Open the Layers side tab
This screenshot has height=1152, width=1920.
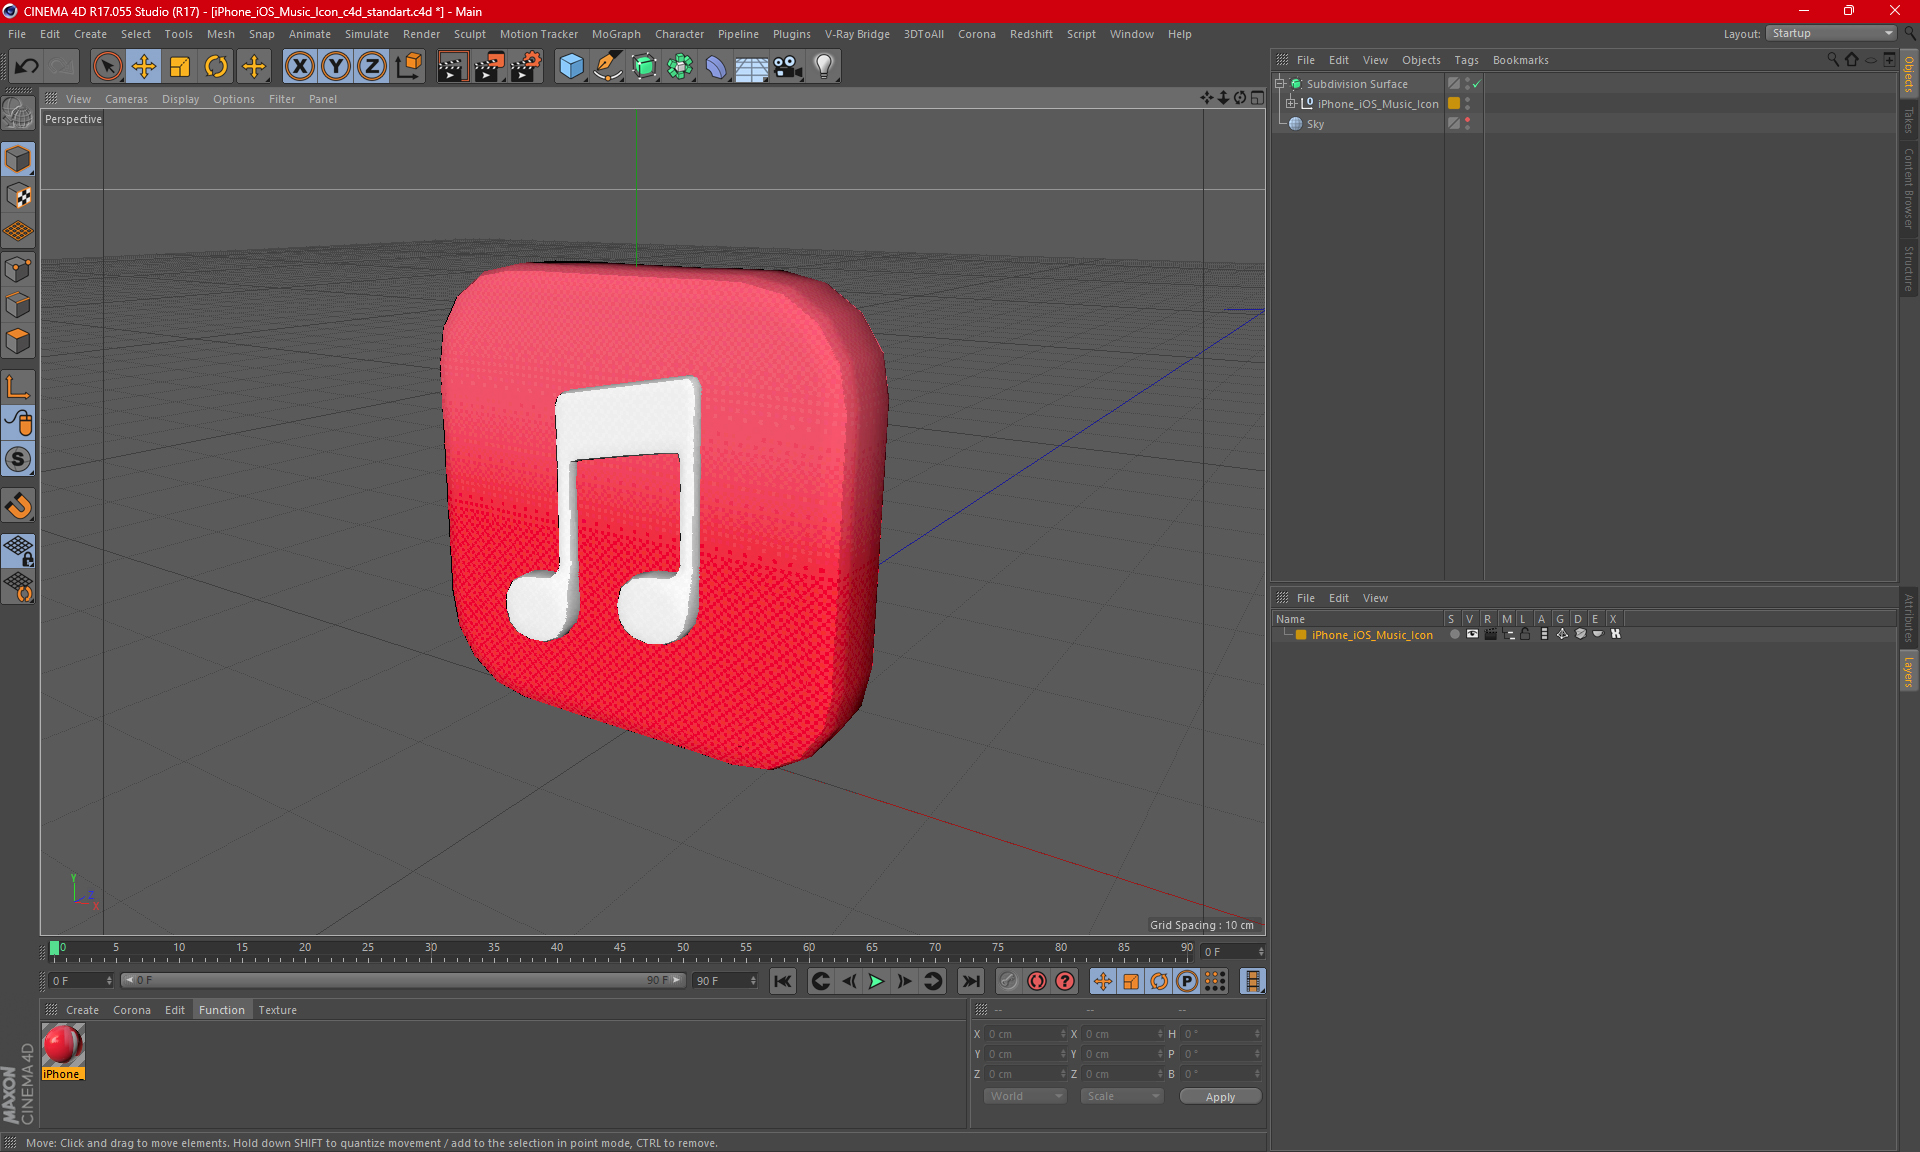(x=1908, y=670)
